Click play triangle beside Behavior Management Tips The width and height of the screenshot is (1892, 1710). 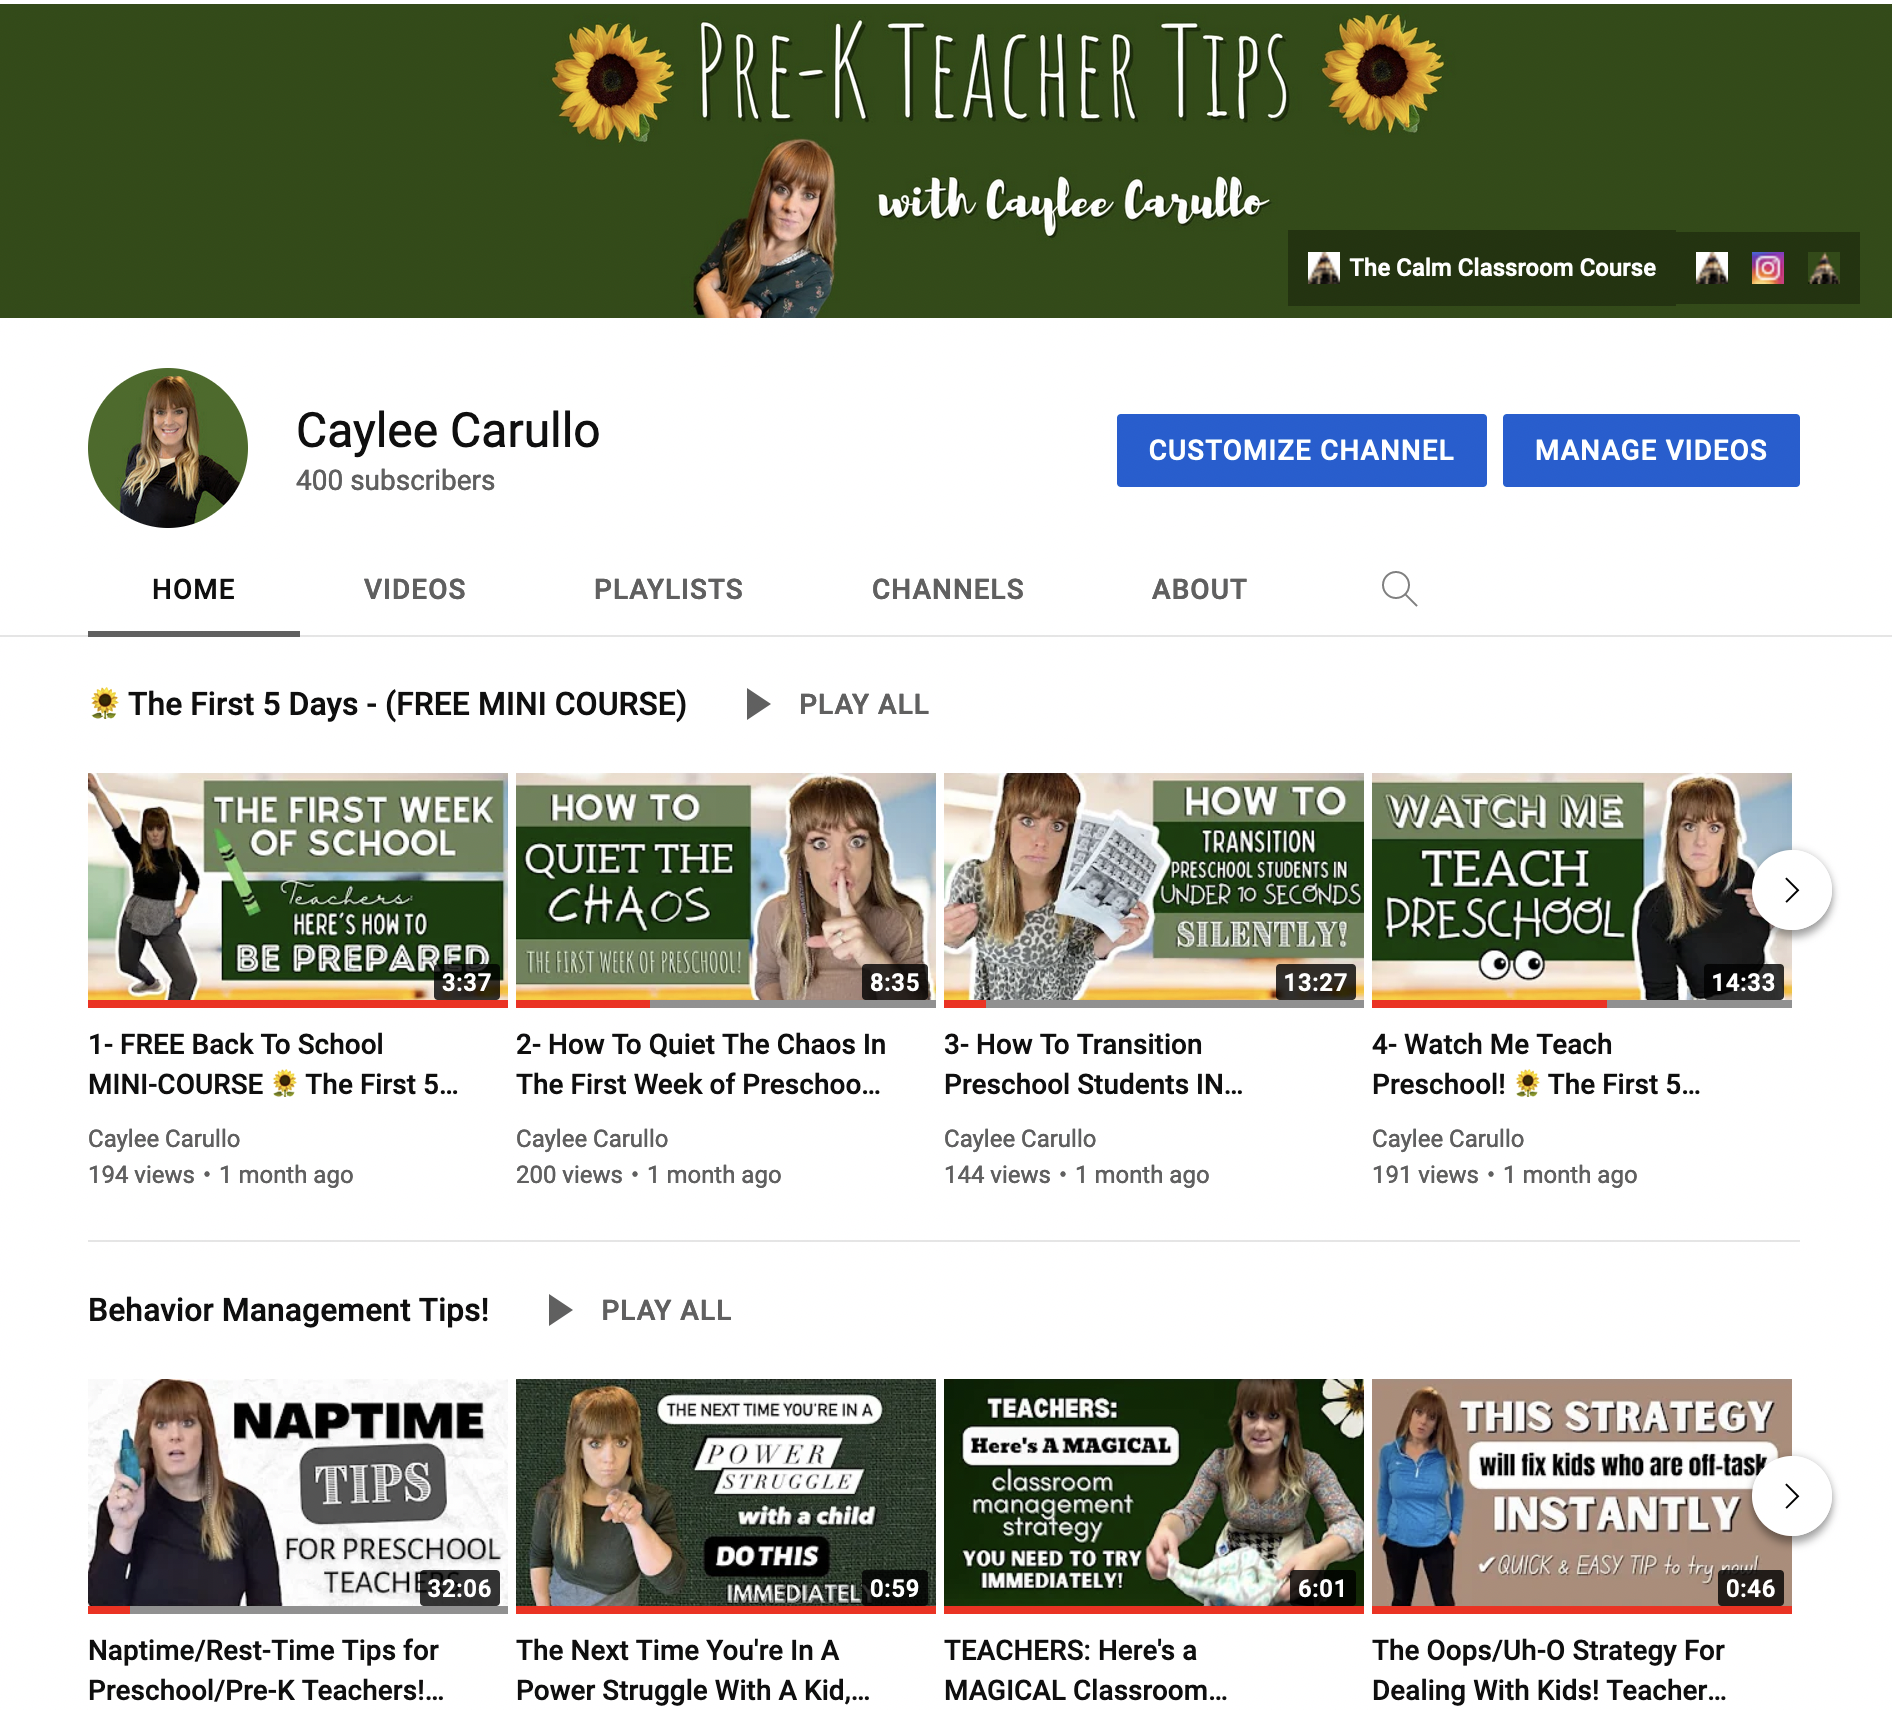(560, 1310)
